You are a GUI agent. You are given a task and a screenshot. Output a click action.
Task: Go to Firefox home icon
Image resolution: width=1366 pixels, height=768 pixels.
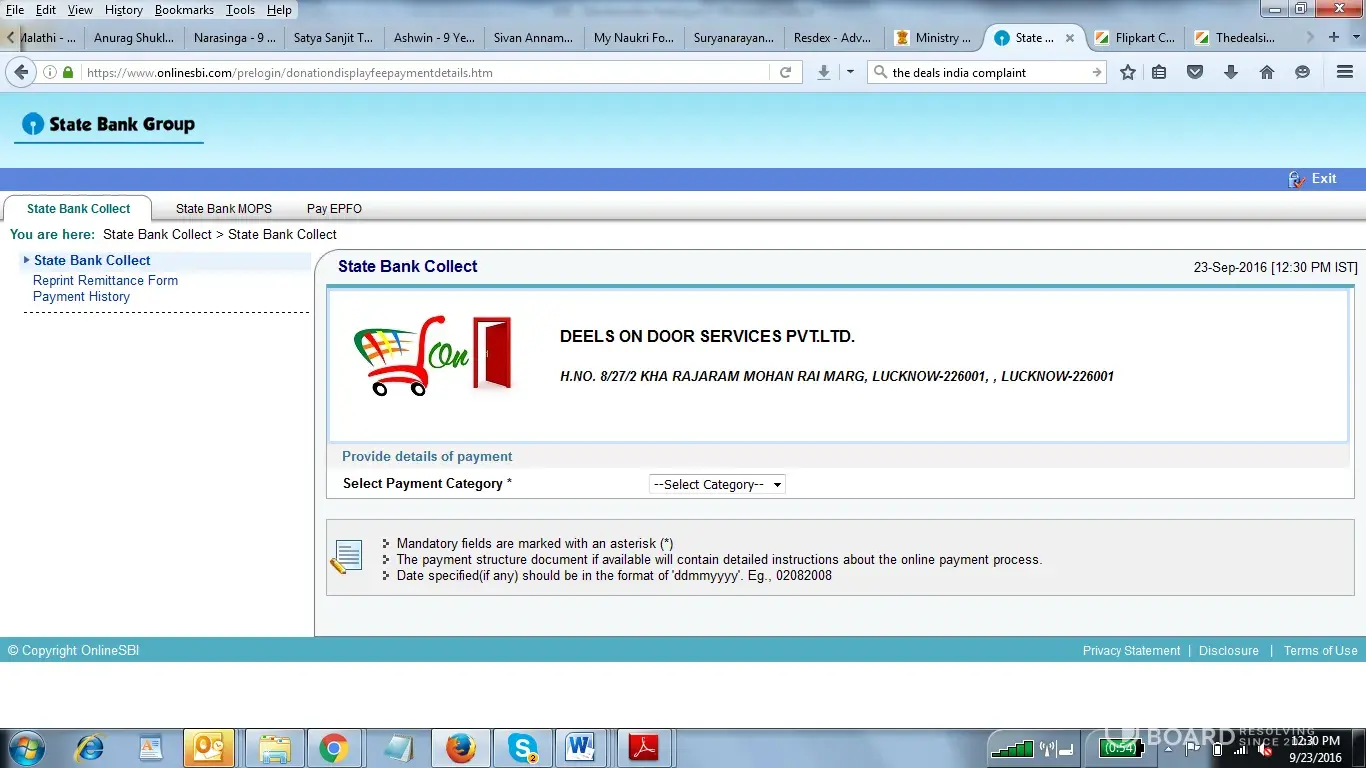[x=1267, y=72]
